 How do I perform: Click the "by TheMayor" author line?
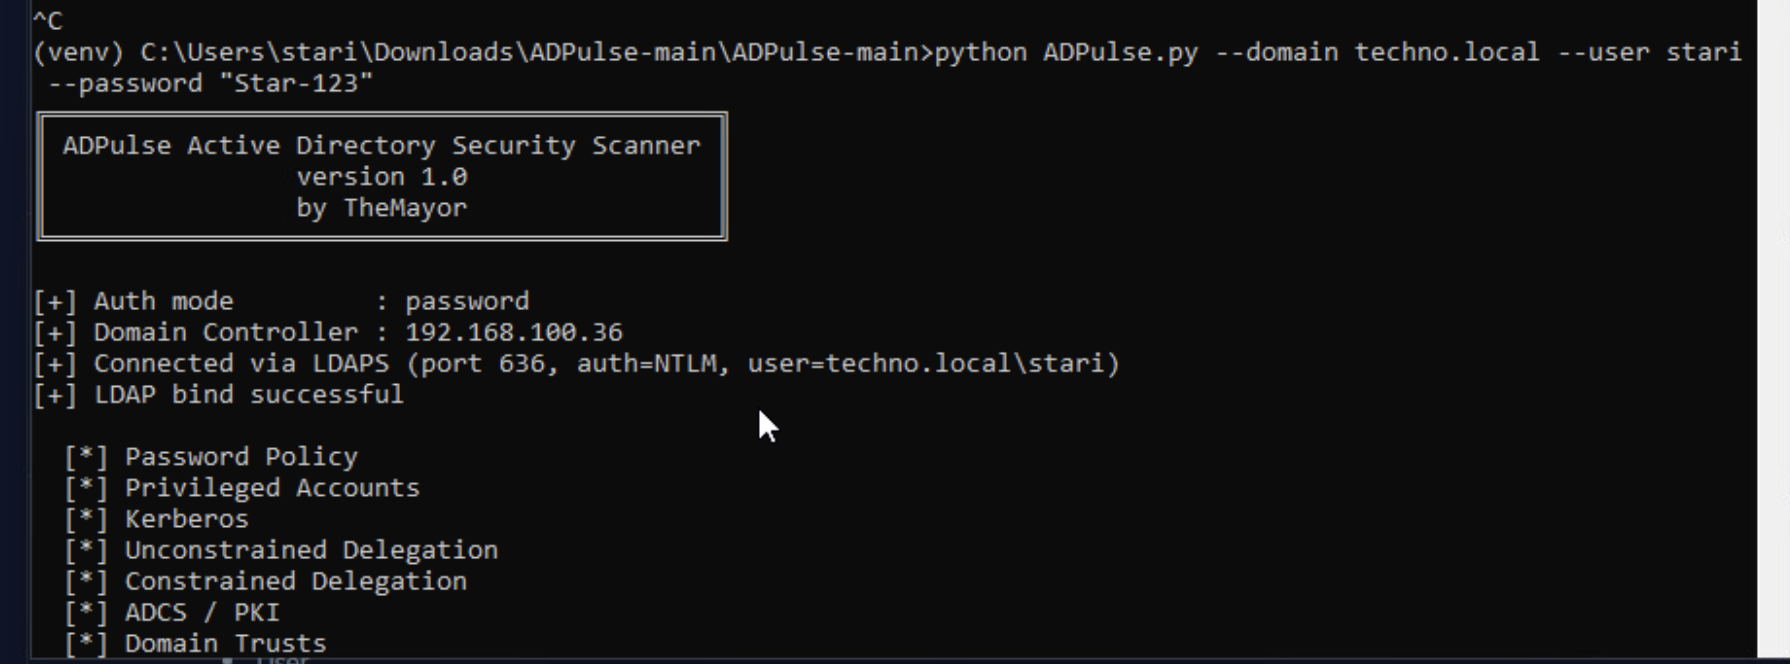point(381,208)
